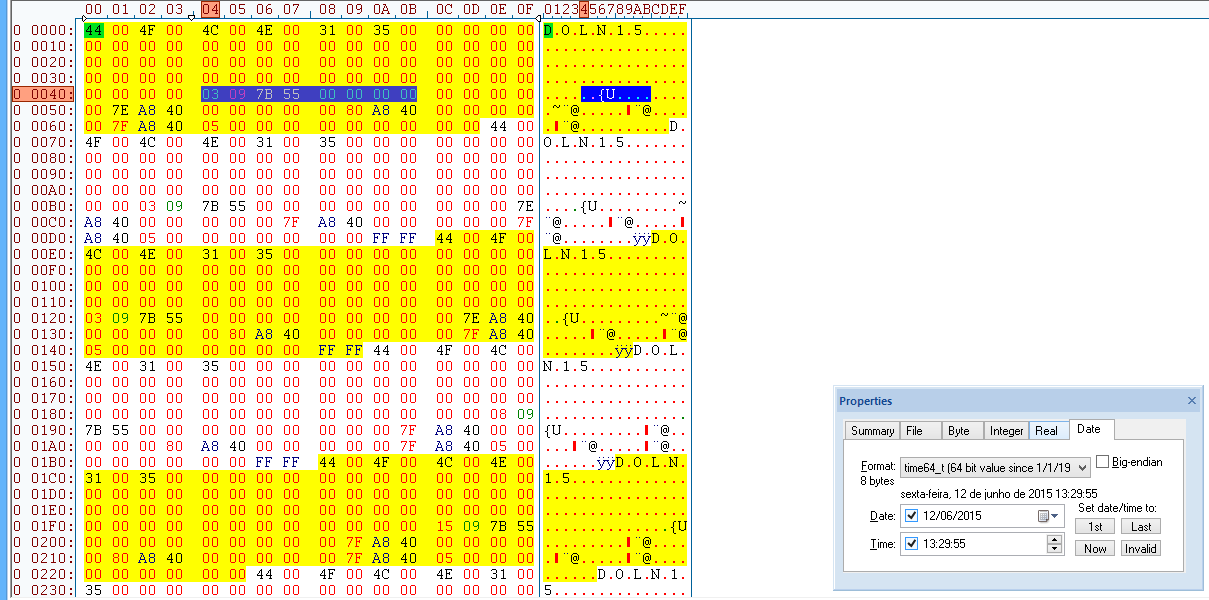
Task: Decrement time with the down spinner arrow
Action: pos(1054,549)
